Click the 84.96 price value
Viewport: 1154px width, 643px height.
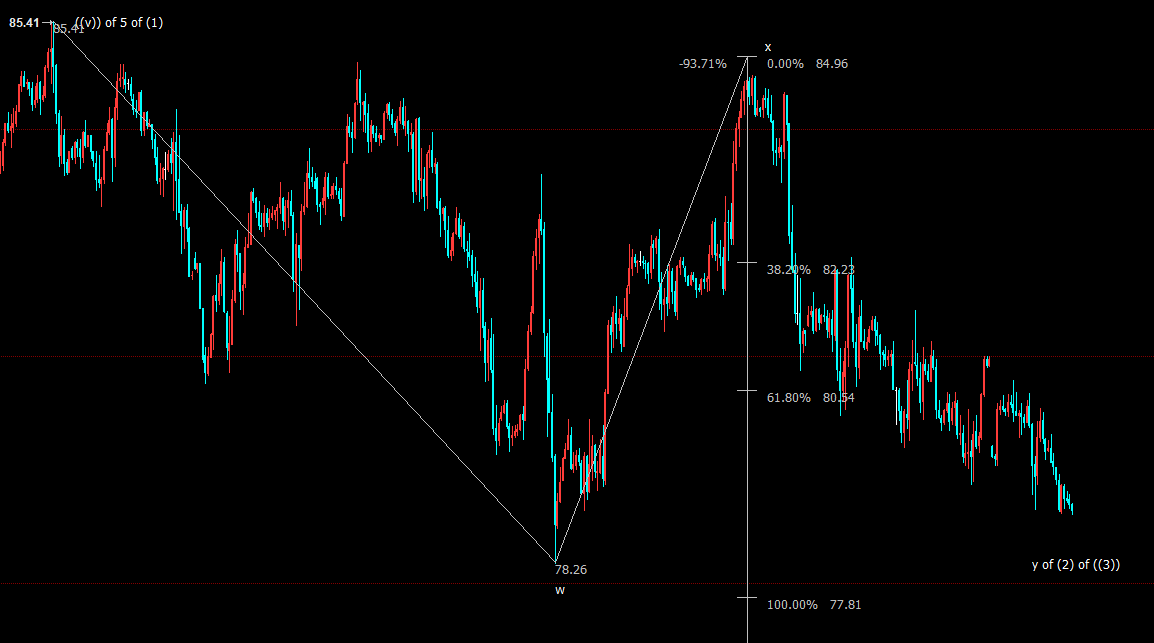831,64
